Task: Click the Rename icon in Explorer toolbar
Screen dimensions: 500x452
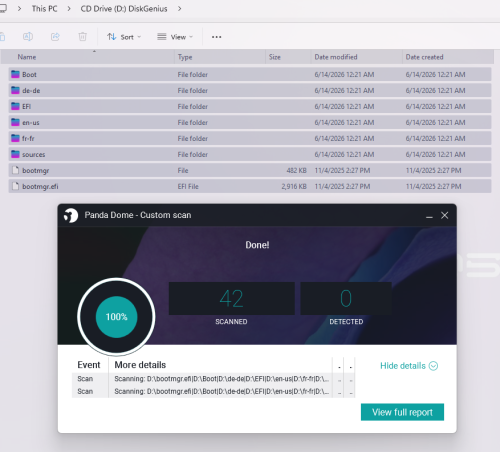Action: [x=28, y=37]
